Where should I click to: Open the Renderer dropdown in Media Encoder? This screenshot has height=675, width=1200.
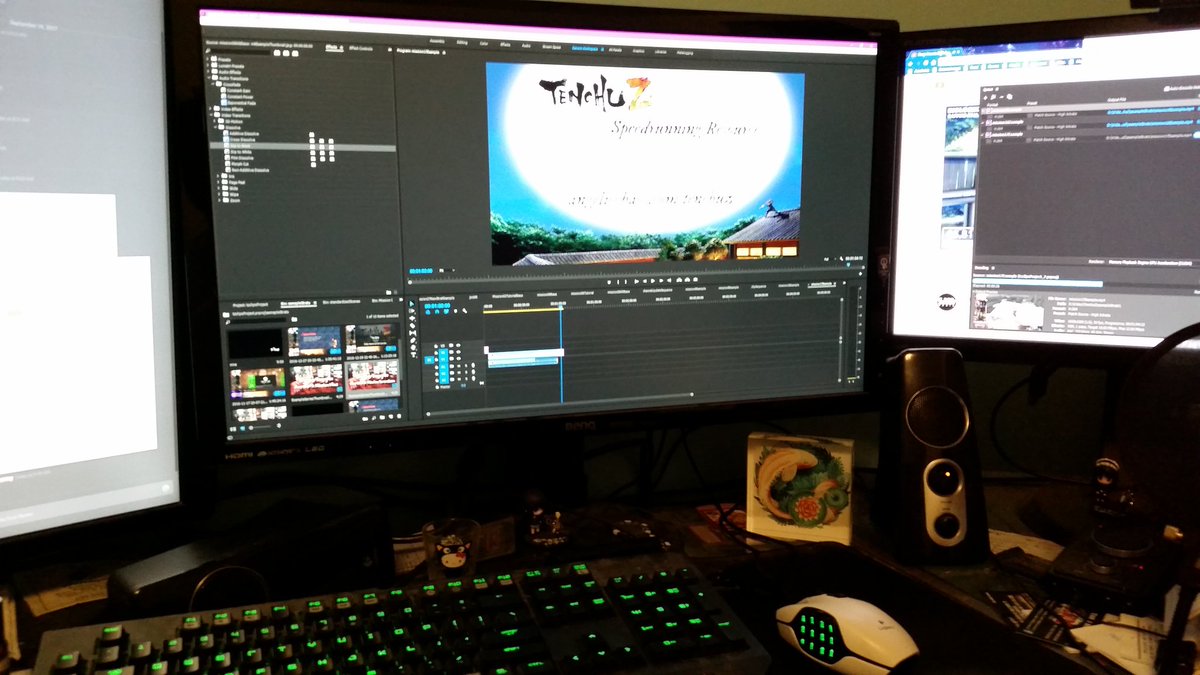(1150, 263)
